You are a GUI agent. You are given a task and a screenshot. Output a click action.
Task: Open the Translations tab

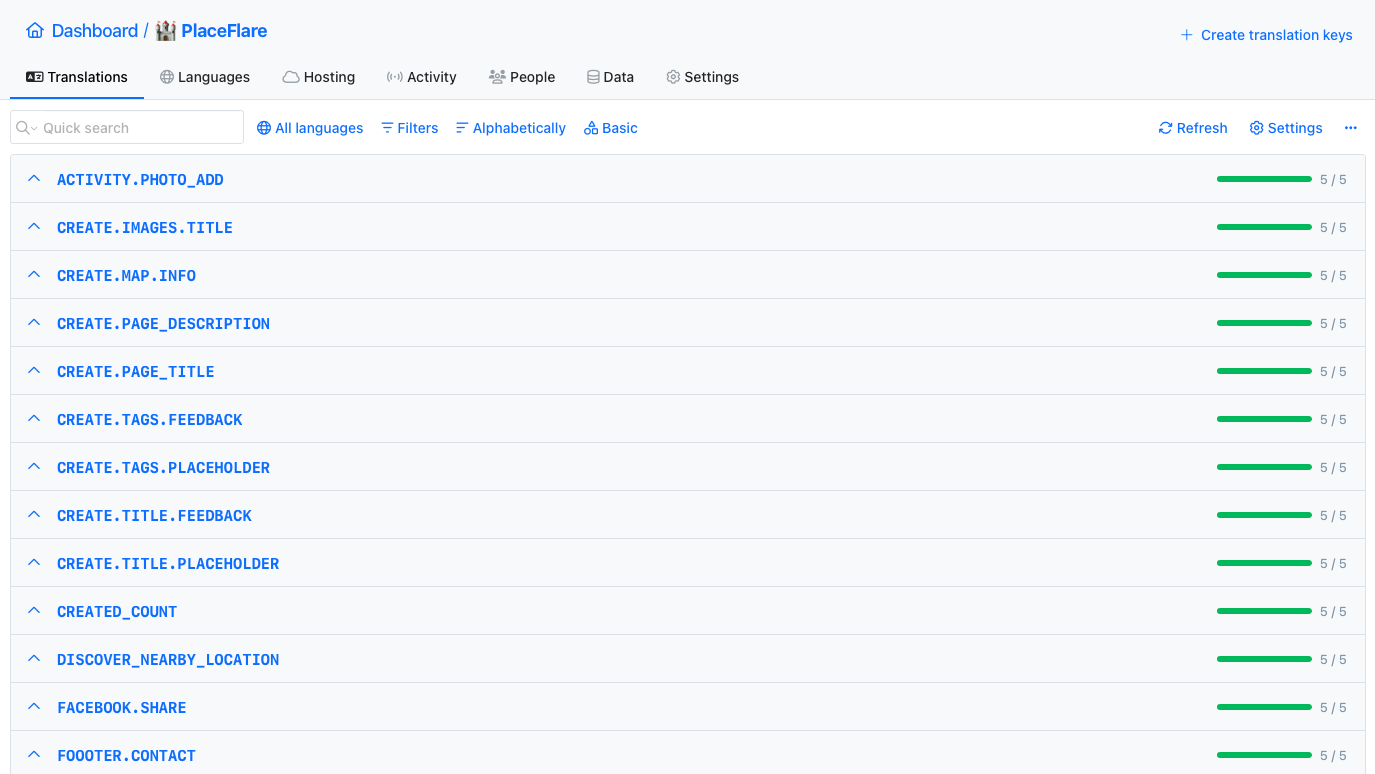[x=77, y=77]
